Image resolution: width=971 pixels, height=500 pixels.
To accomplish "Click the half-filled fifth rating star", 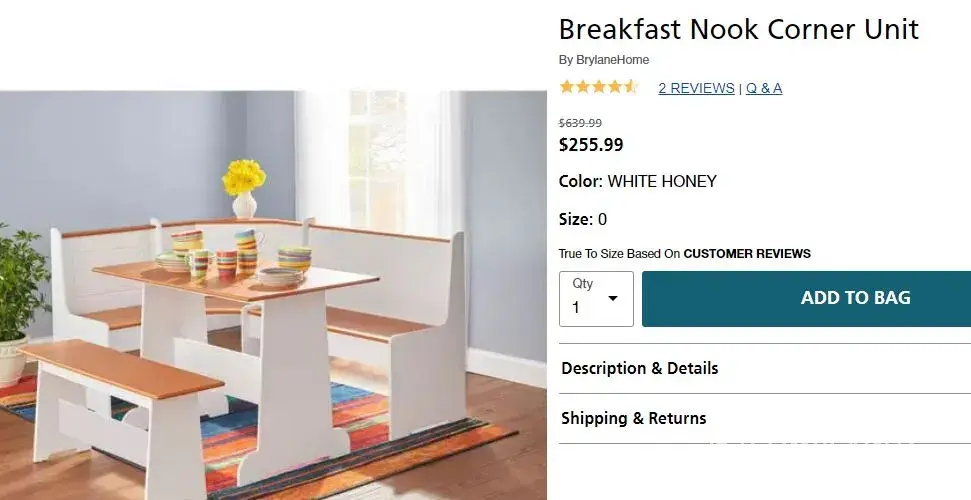I will [x=631, y=87].
